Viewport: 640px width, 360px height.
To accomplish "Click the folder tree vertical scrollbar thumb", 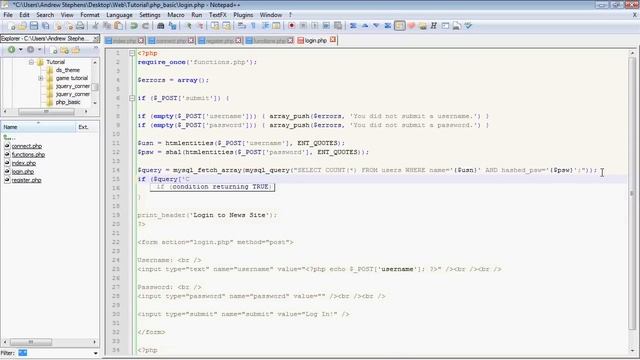I will coord(95,87).
